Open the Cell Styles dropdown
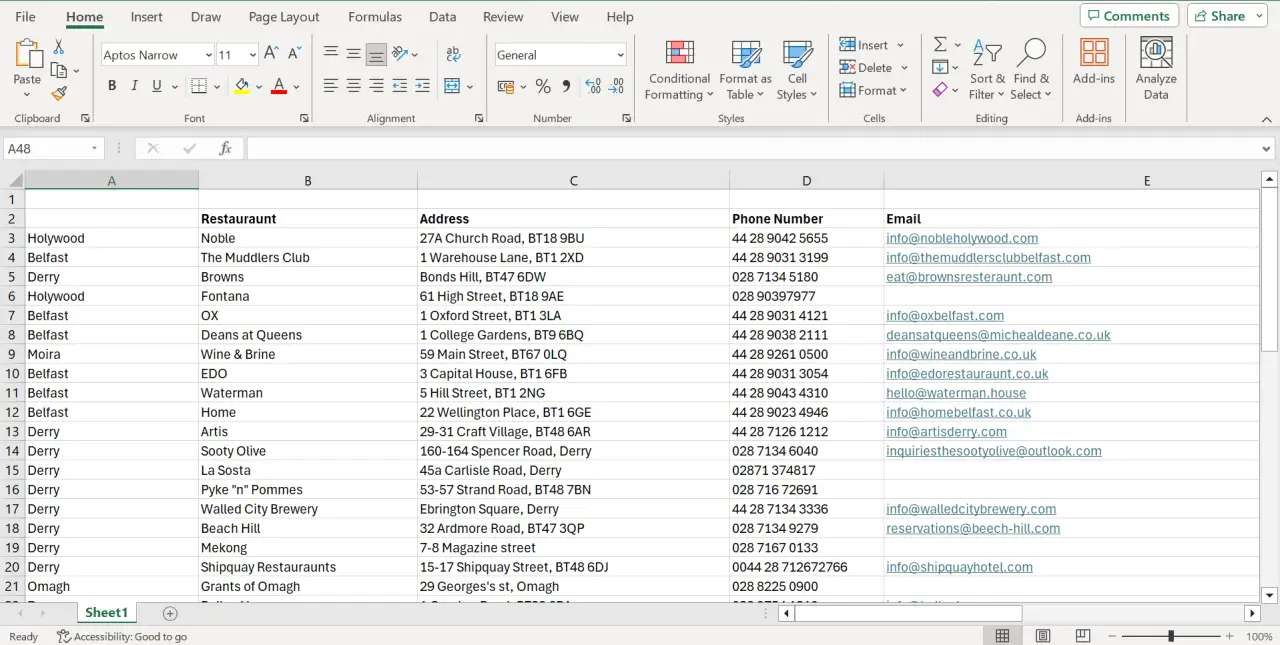This screenshot has height=645, width=1280. [797, 70]
